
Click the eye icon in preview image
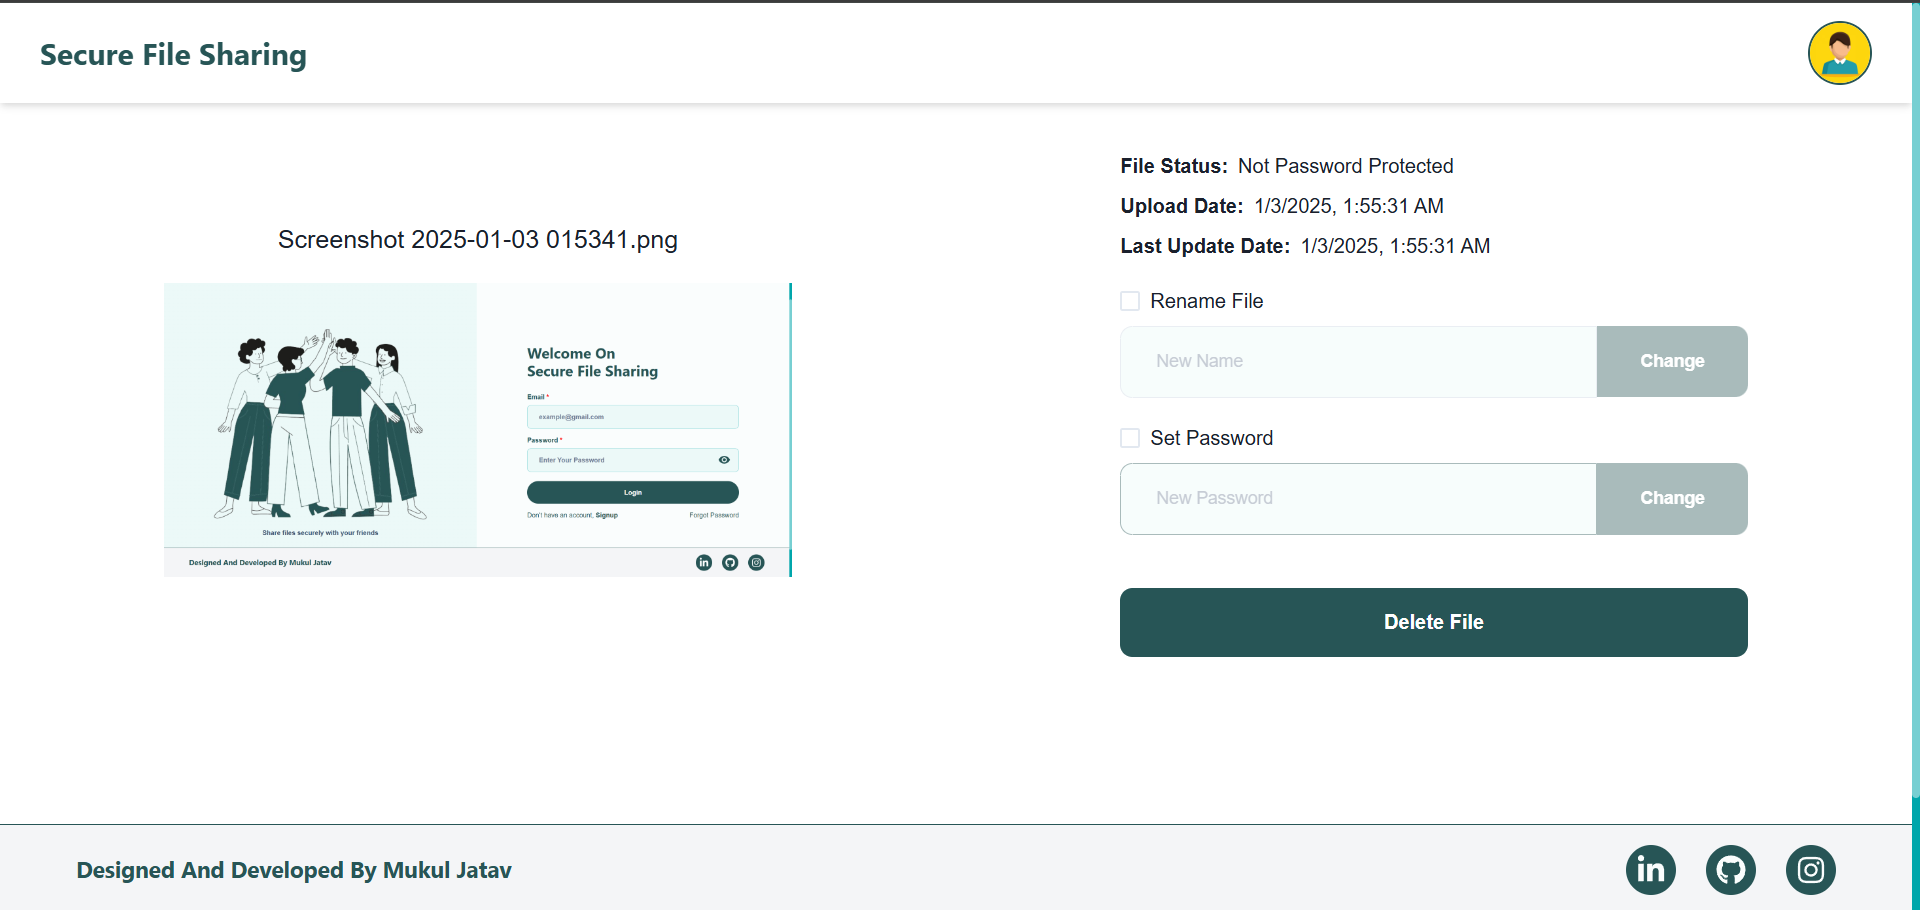724,460
